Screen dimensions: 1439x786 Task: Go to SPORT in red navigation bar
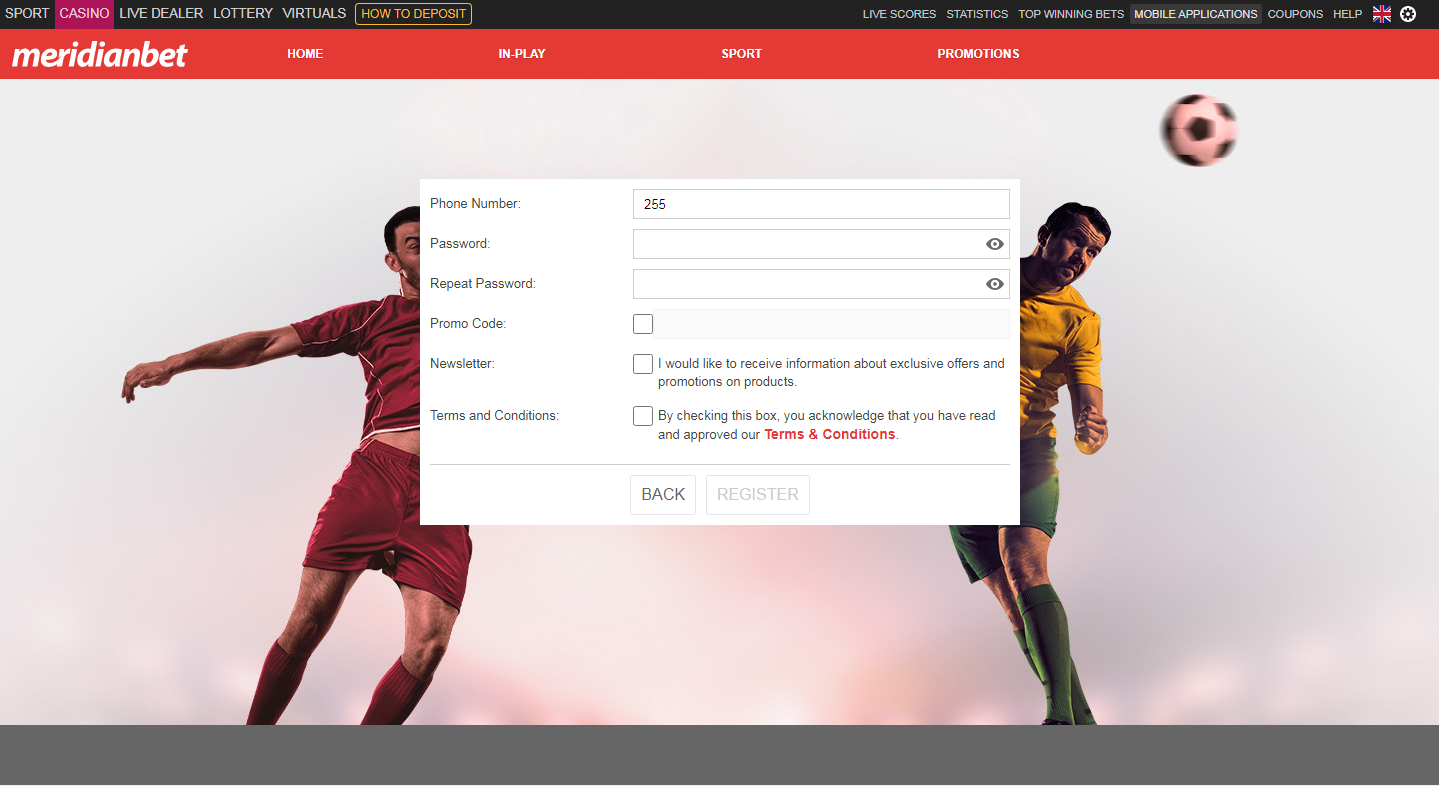pyautogui.click(x=741, y=54)
